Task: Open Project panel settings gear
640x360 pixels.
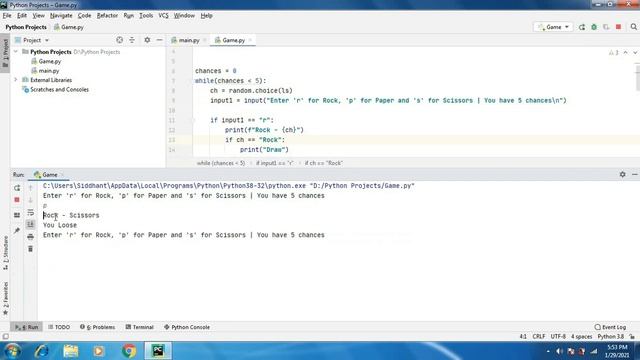Action: [x=147, y=40]
